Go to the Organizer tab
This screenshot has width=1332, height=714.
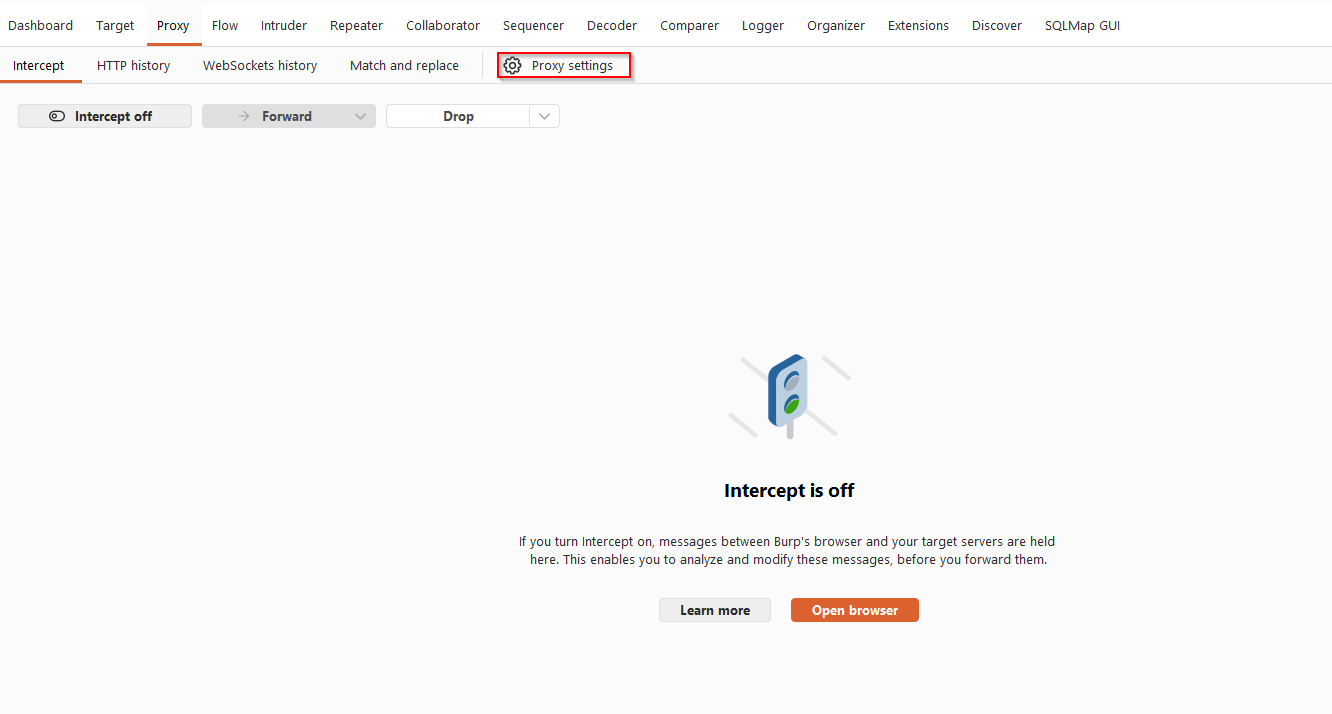pyautogui.click(x=836, y=25)
